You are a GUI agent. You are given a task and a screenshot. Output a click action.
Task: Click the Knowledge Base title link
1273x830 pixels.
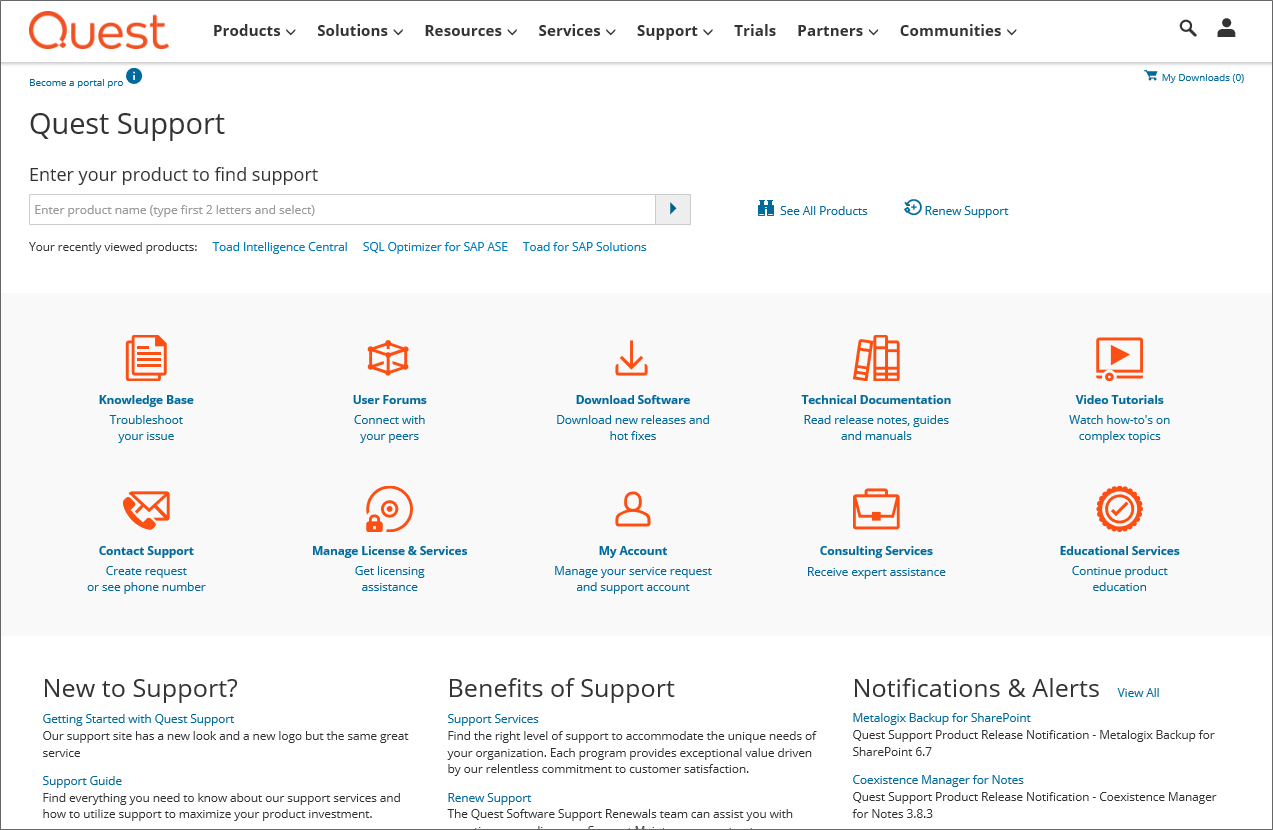click(146, 400)
